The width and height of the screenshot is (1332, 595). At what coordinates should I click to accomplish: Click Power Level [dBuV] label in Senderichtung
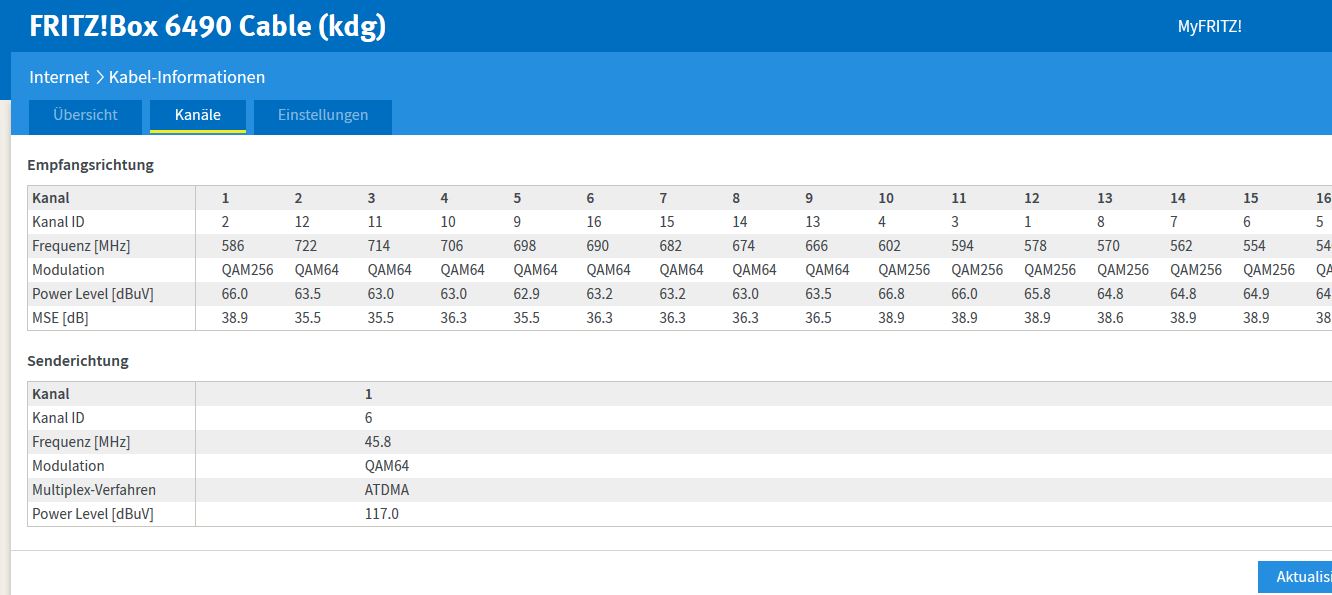tap(93, 514)
